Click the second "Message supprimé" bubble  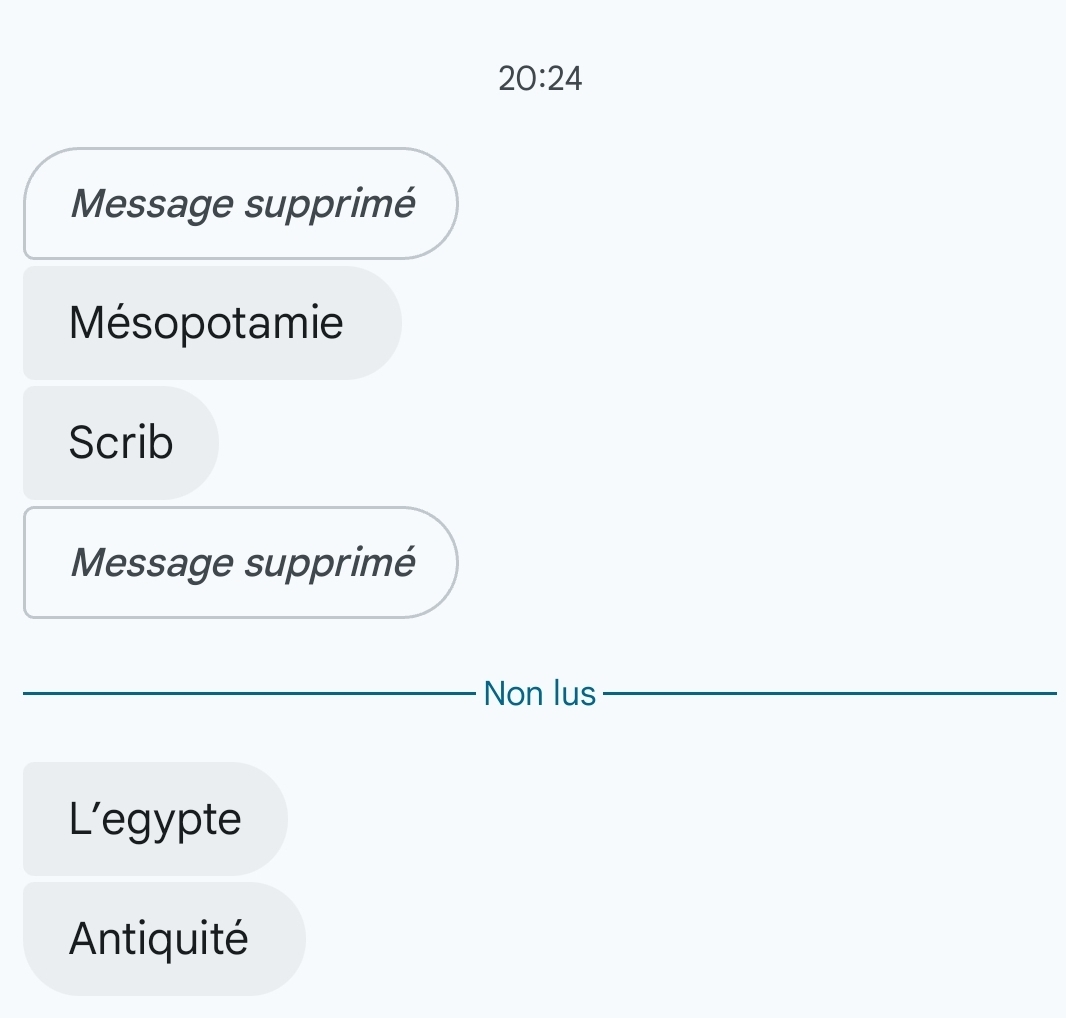240,563
